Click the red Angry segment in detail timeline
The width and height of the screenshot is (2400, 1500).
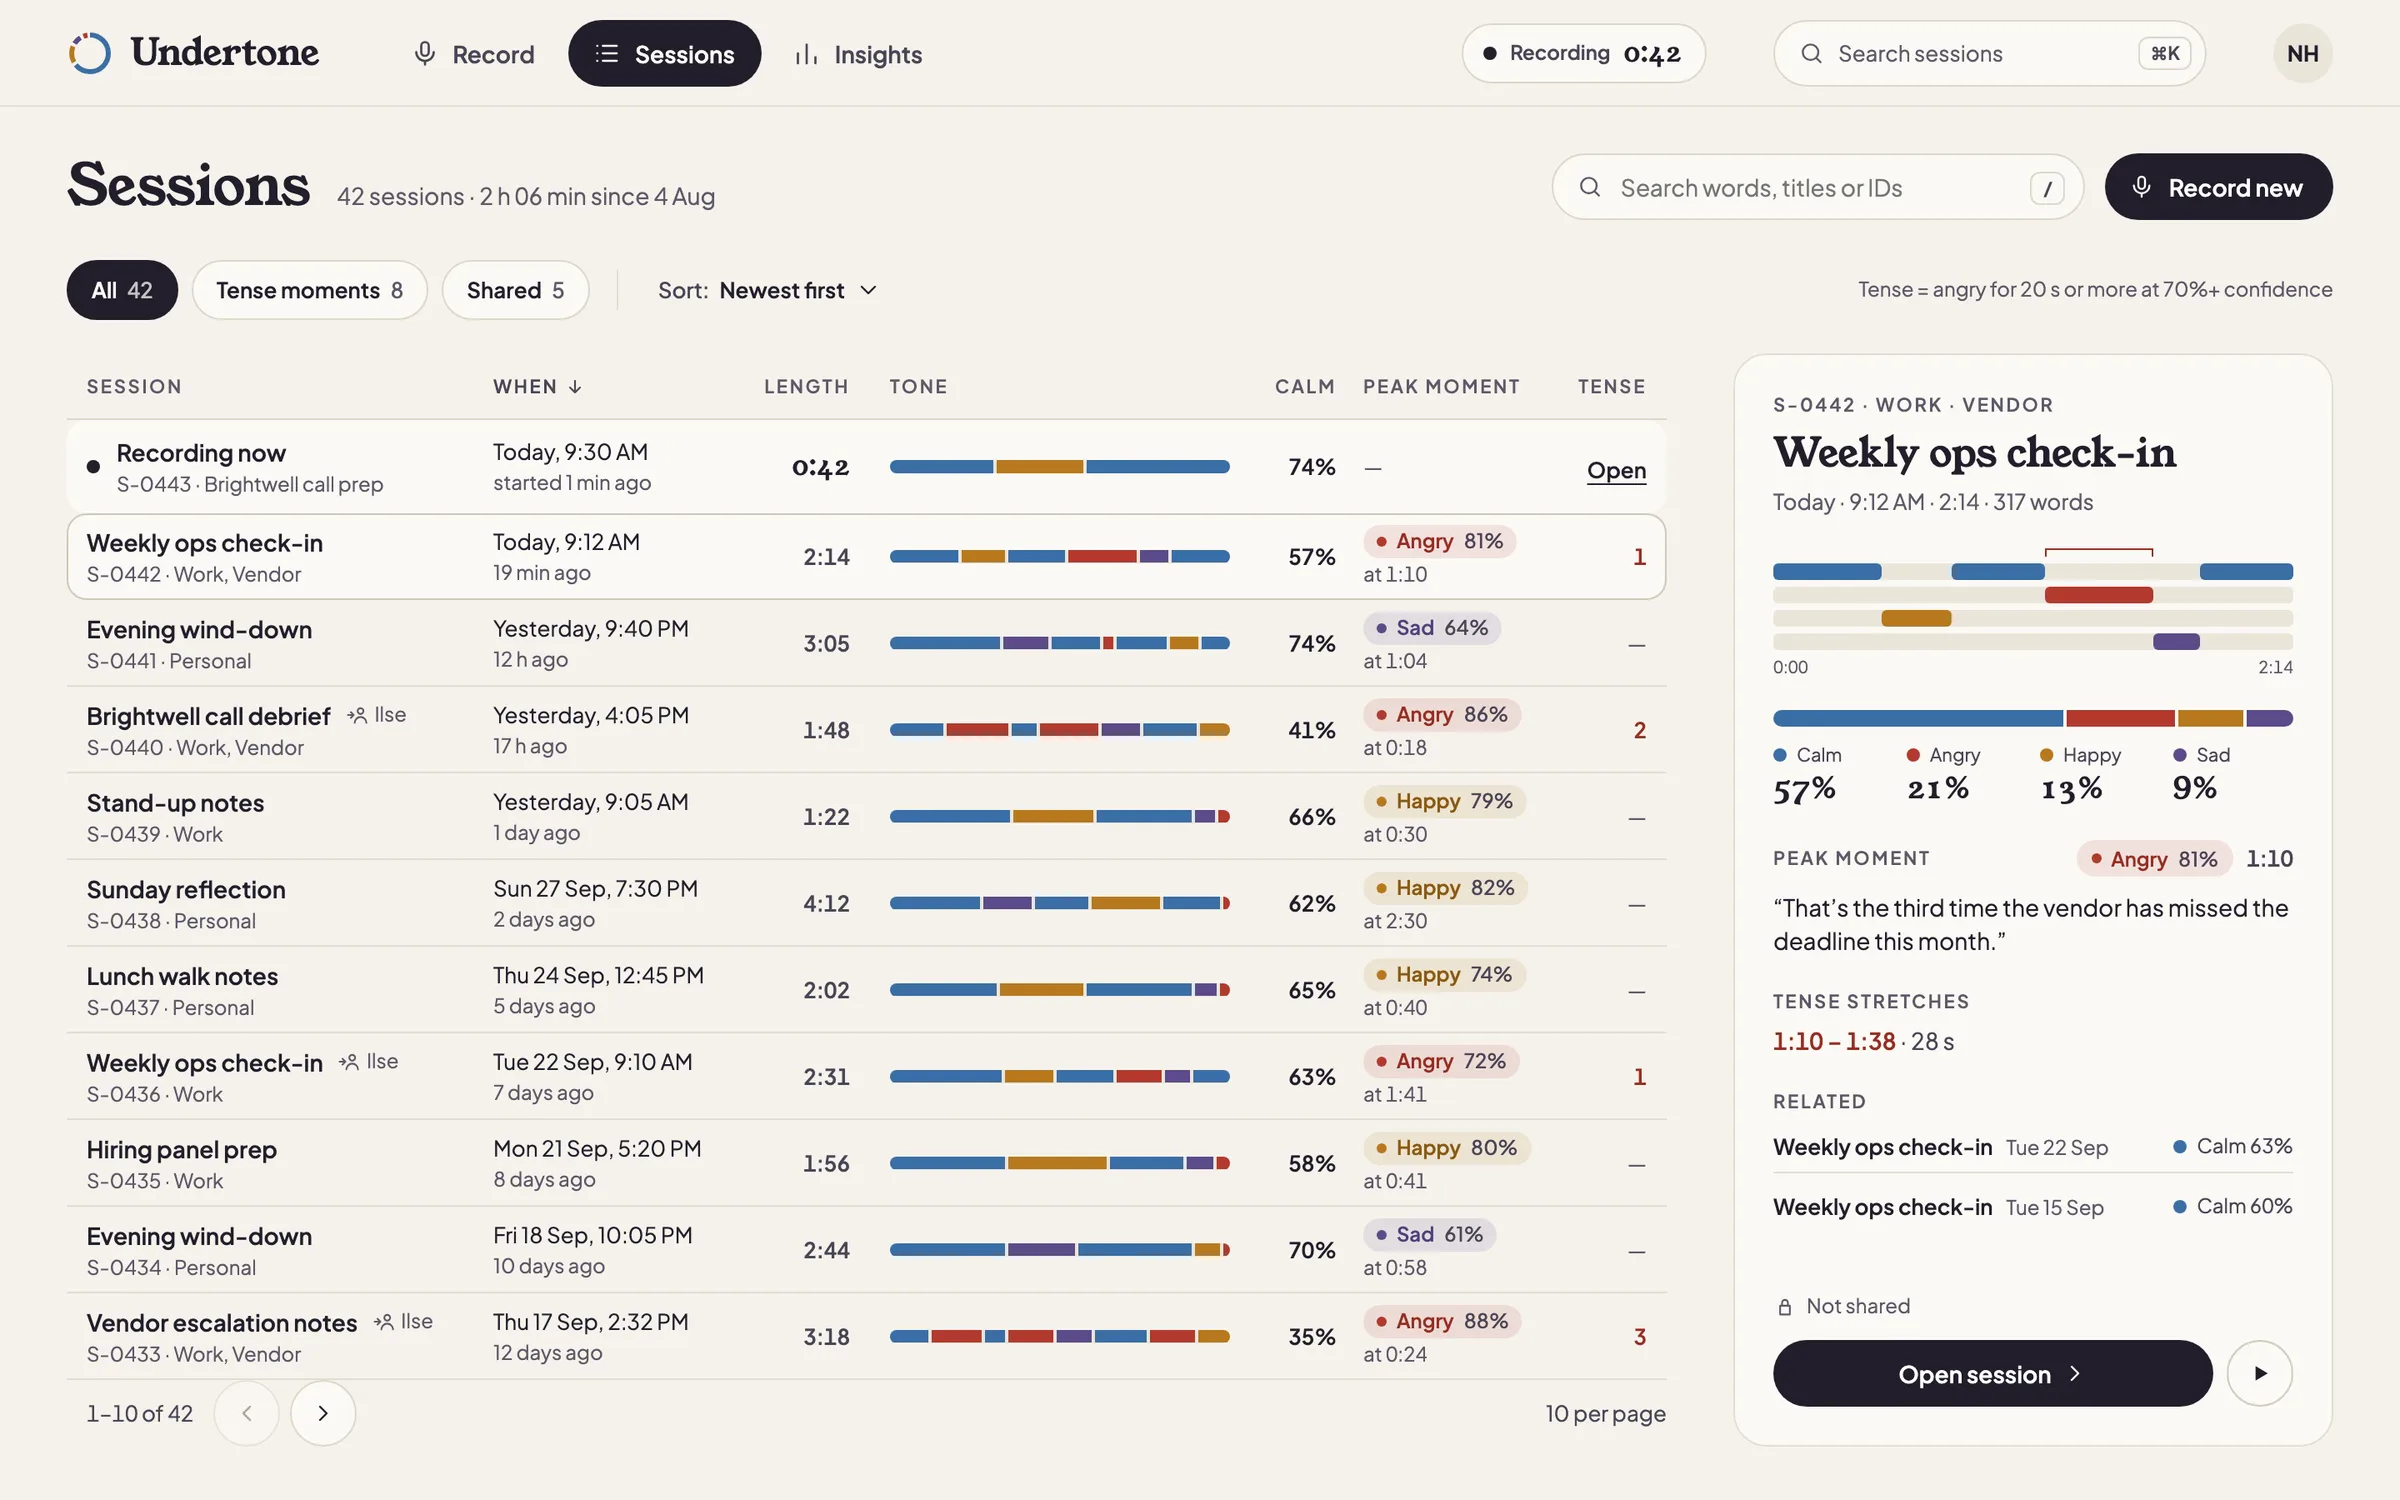(2098, 595)
